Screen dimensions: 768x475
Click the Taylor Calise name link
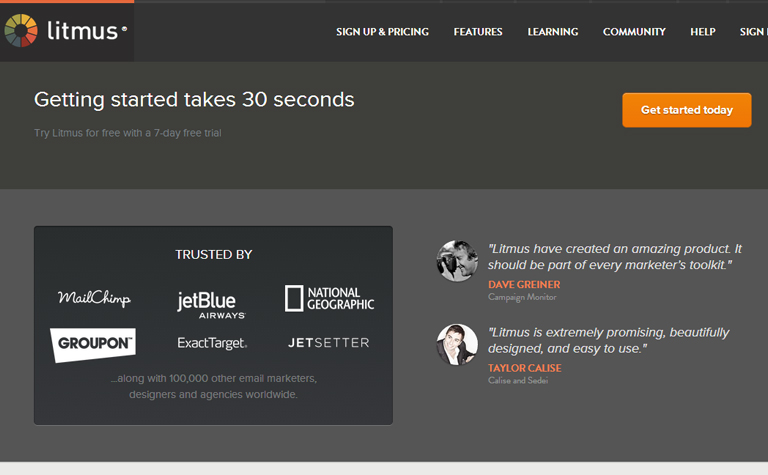(x=524, y=368)
